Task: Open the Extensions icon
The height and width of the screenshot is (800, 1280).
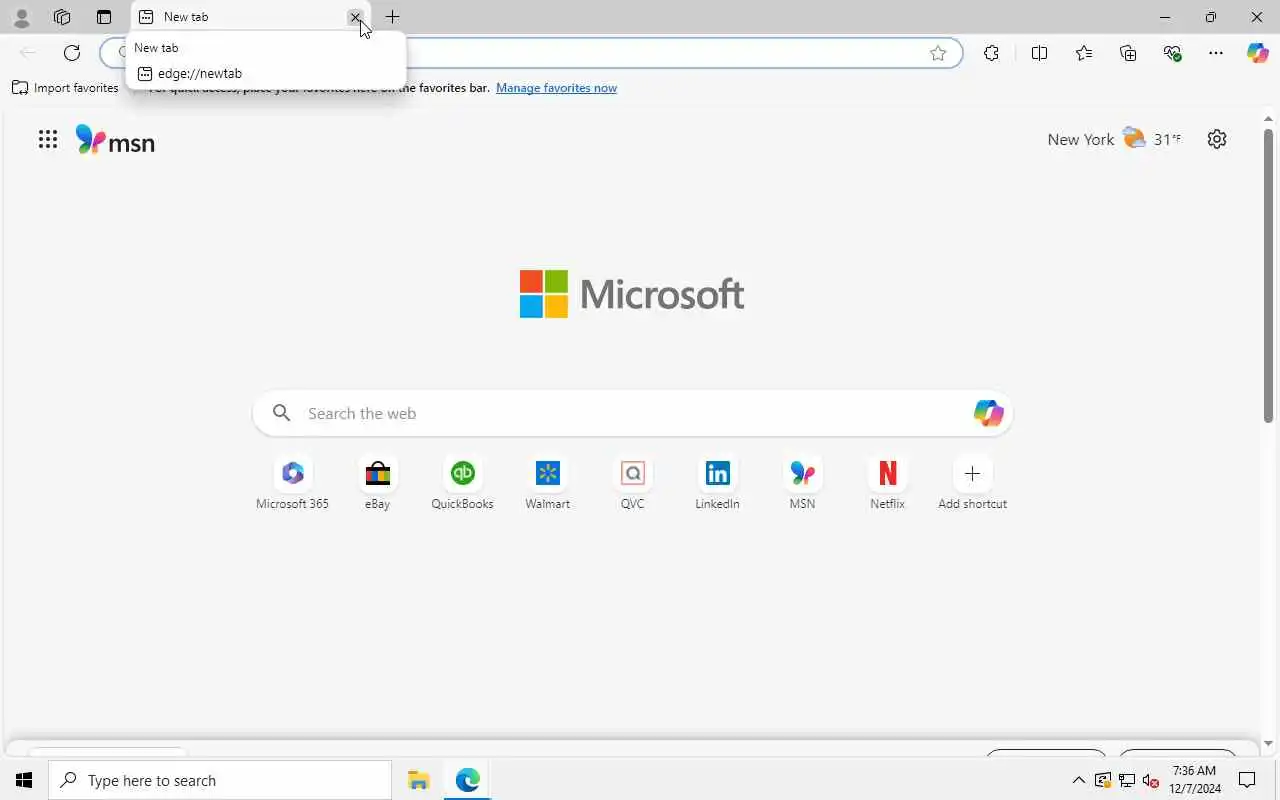Action: (x=991, y=53)
